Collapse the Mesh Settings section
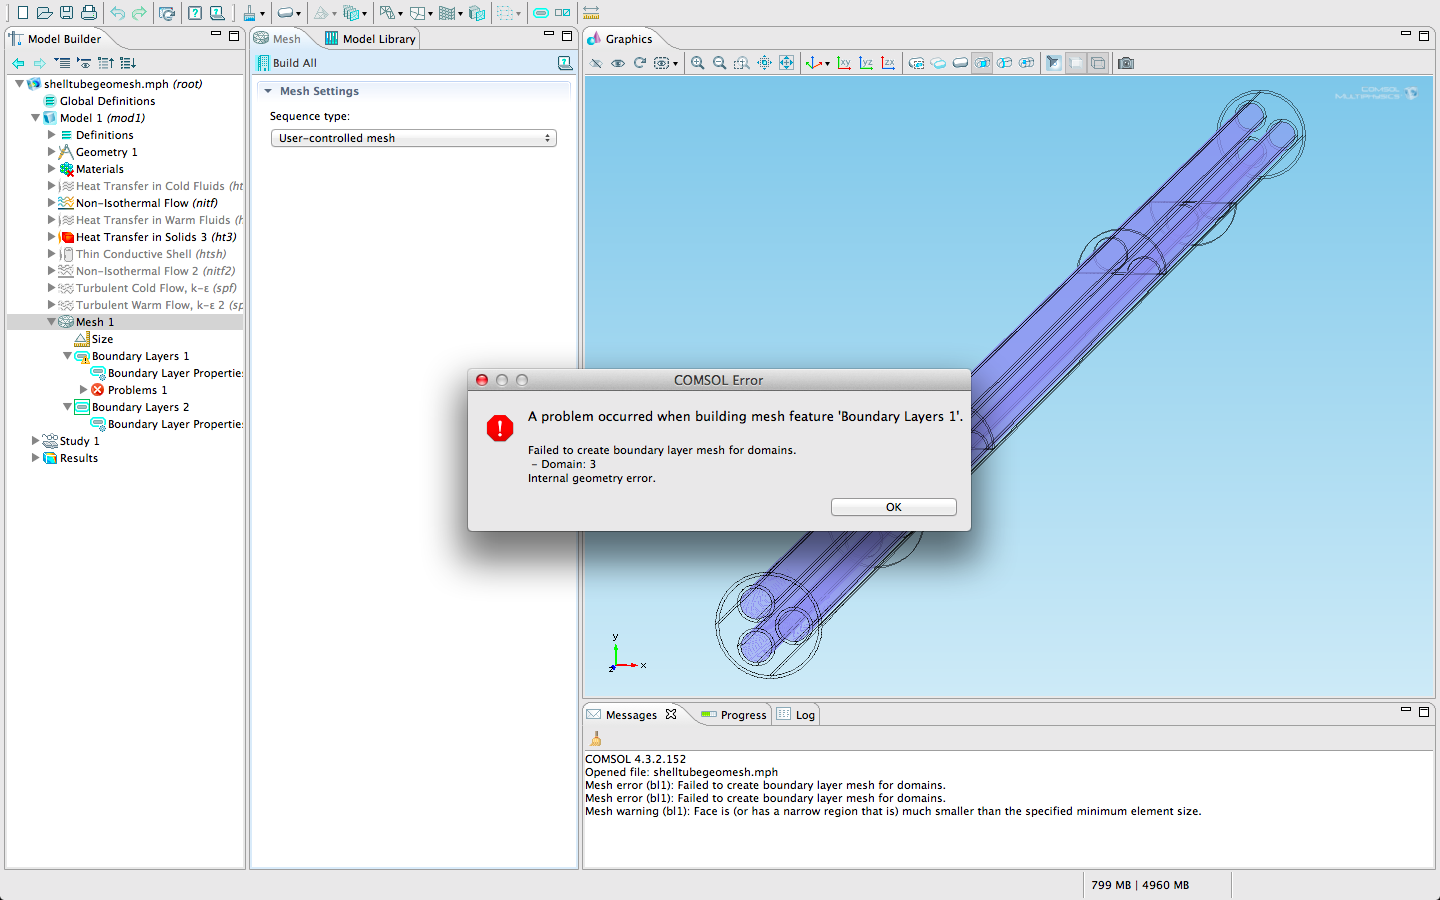The height and width of the screenshot is (900, 1440). coord(268,91)
